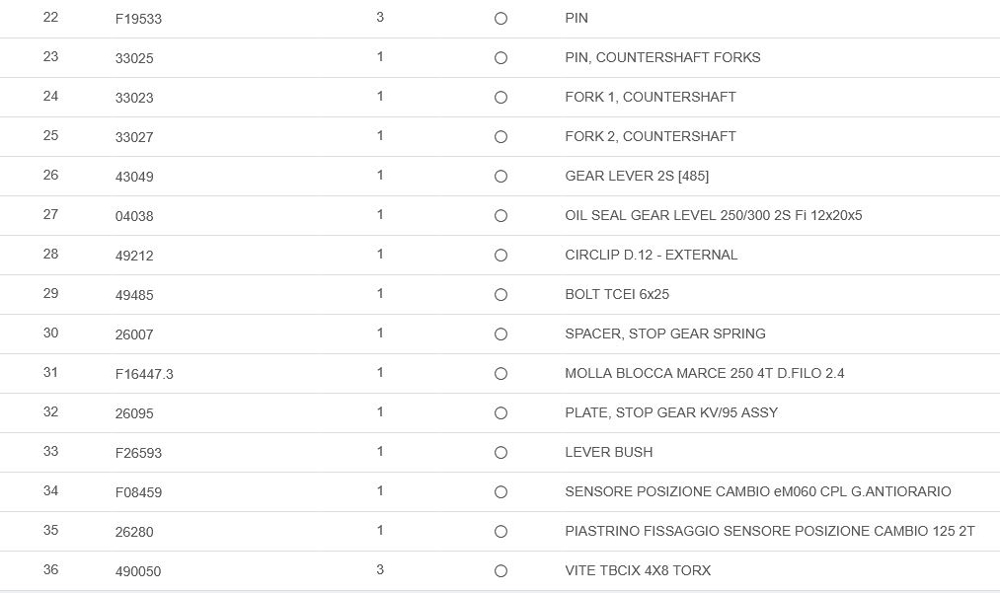Pick the GEAR LEVER 2S [485] radio button
The height and width of the screenshot is (593, 1000).
(x=501, y=177)
